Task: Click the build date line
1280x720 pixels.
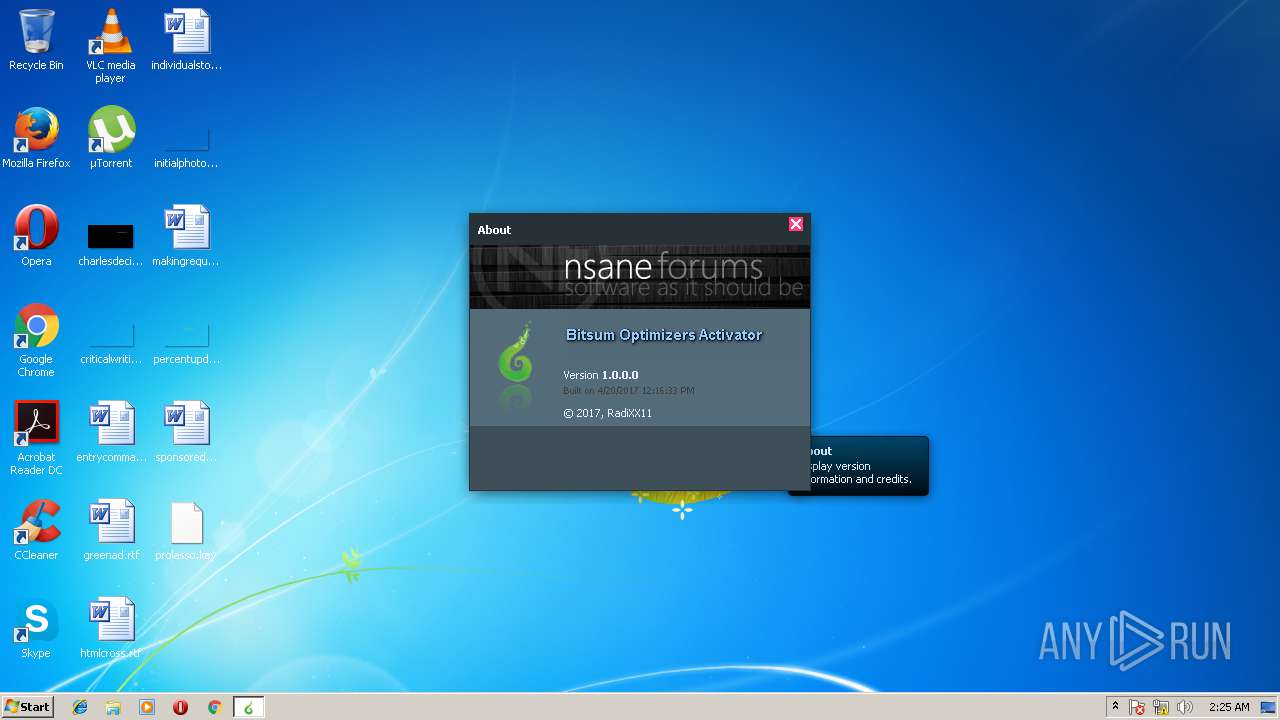Action: (628, 391)
